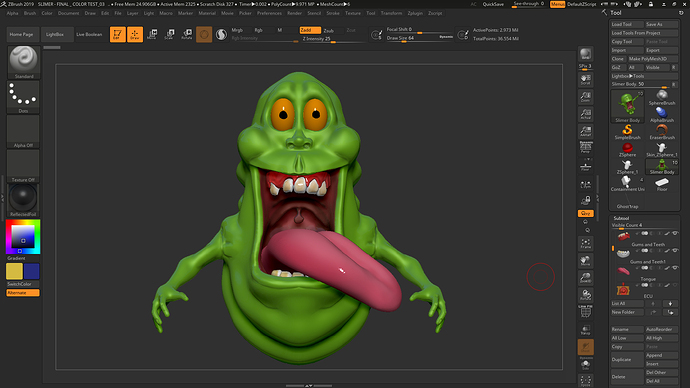Screen dimensions: 690x388
Task: Select the SphereBrush tool
Action: click(x=662, y=98)
